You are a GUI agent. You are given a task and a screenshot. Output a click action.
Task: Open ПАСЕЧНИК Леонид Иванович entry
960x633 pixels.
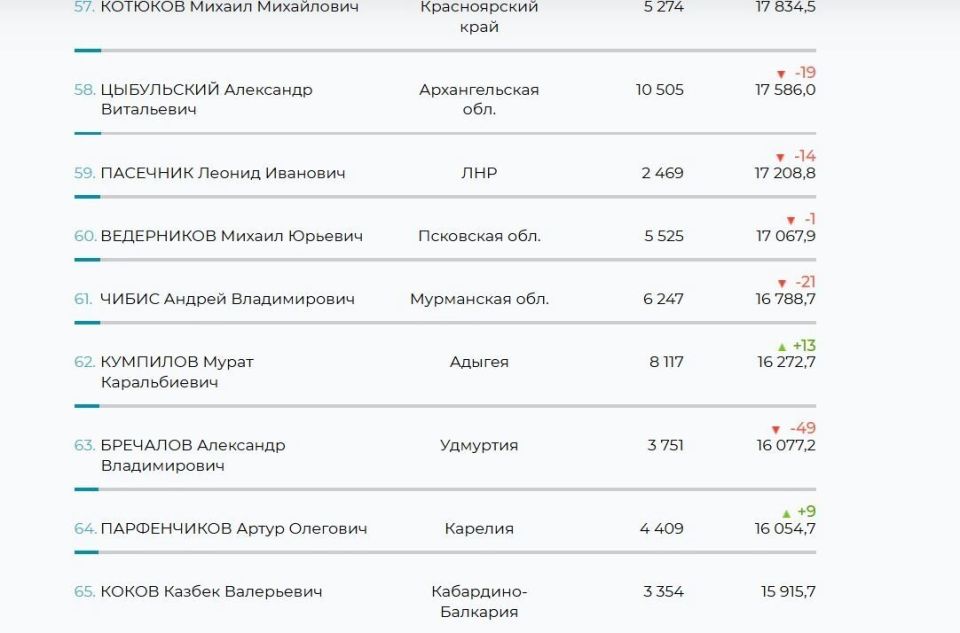coord(222,173)
